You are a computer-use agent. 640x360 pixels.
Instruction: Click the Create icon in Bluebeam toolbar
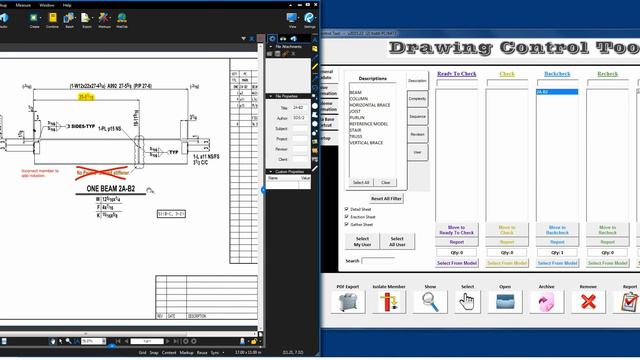[33, 18]
